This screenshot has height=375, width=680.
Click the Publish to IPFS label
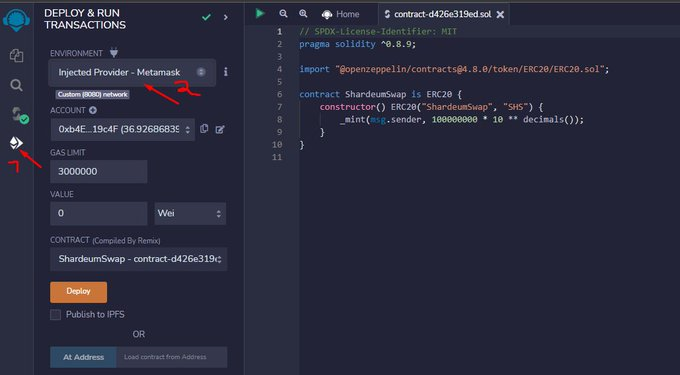coord(95,314)
